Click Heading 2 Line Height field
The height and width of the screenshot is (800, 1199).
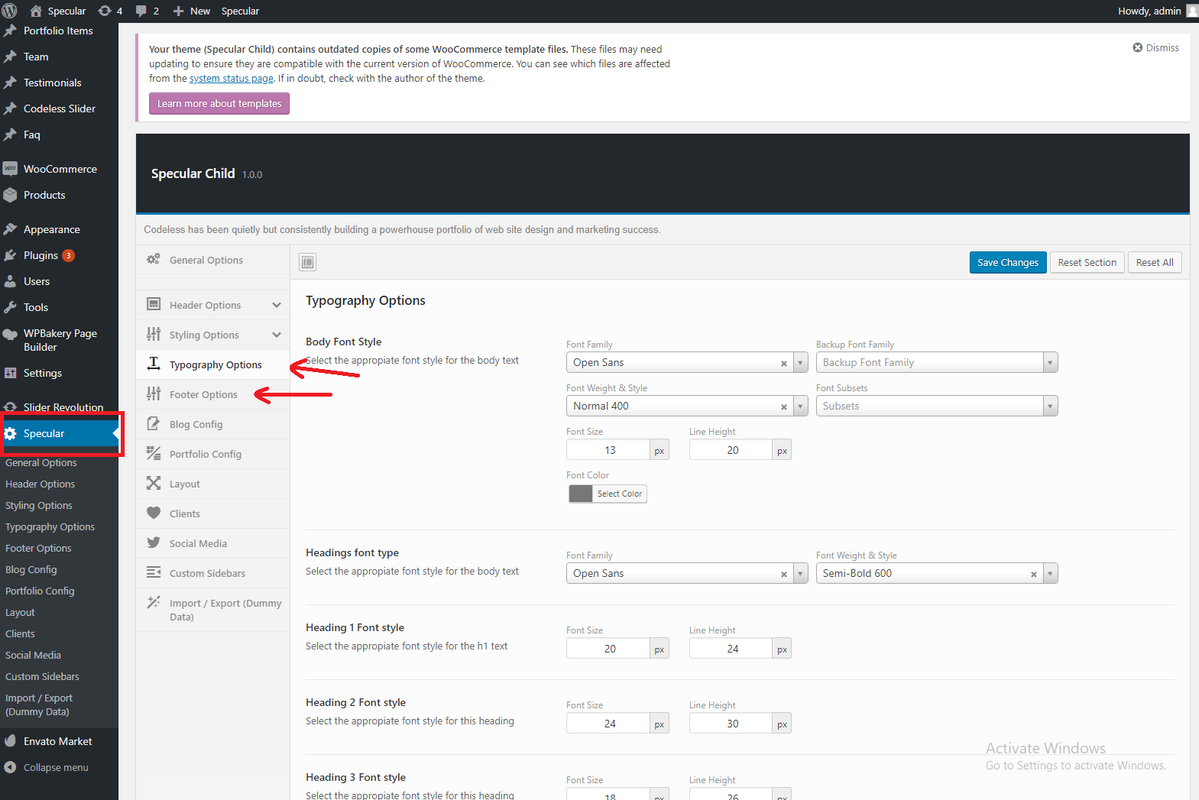coord(731,724)
